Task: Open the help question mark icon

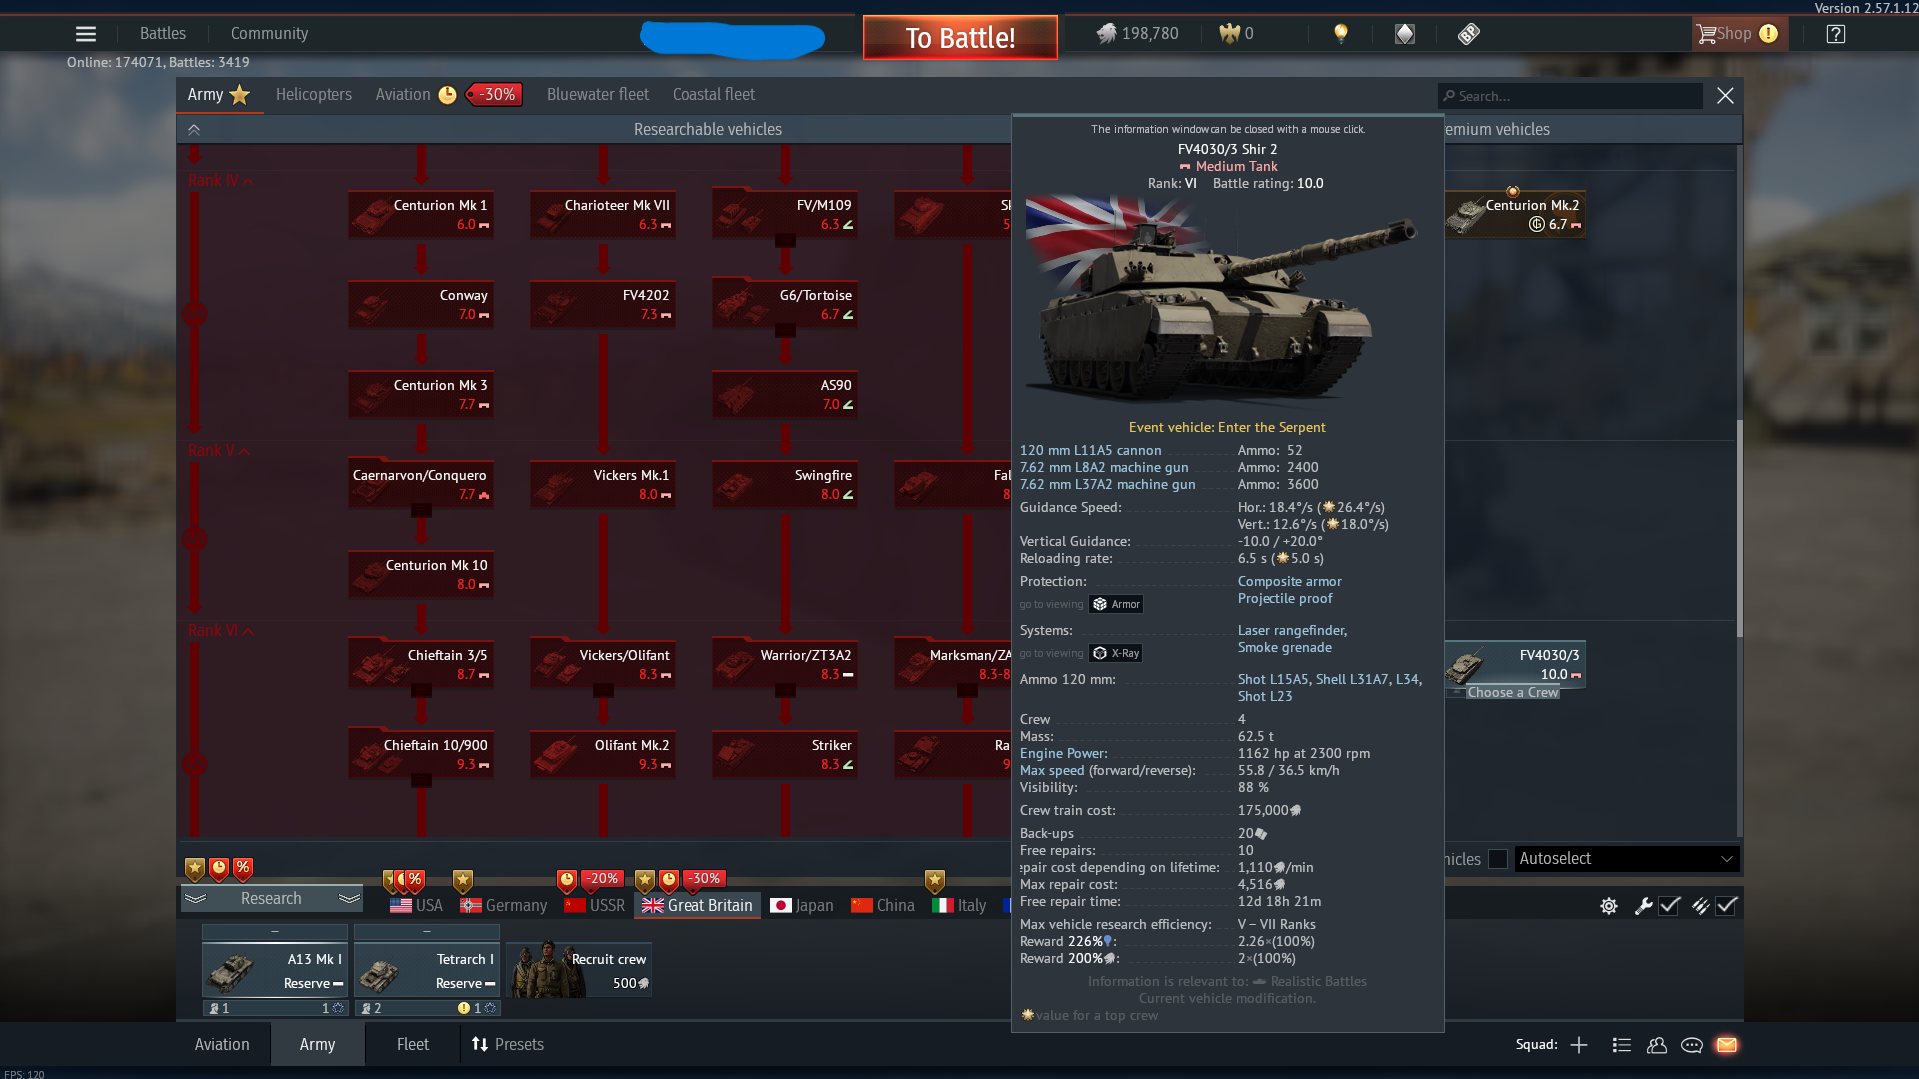Action: pos(1835,34)
